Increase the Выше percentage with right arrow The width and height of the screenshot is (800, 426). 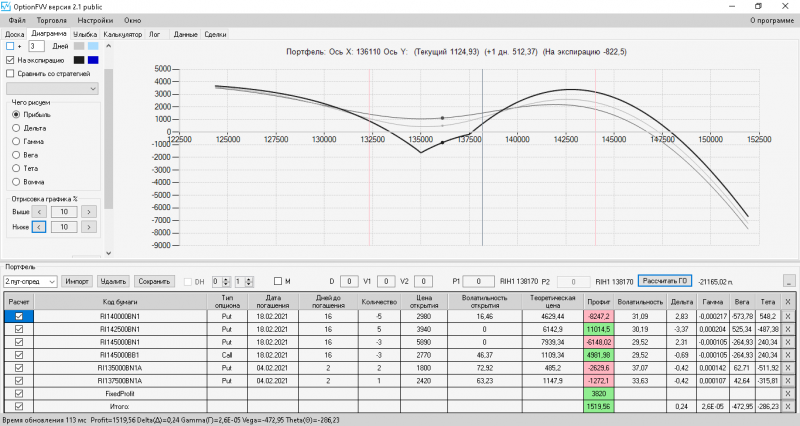click(89, 212)
